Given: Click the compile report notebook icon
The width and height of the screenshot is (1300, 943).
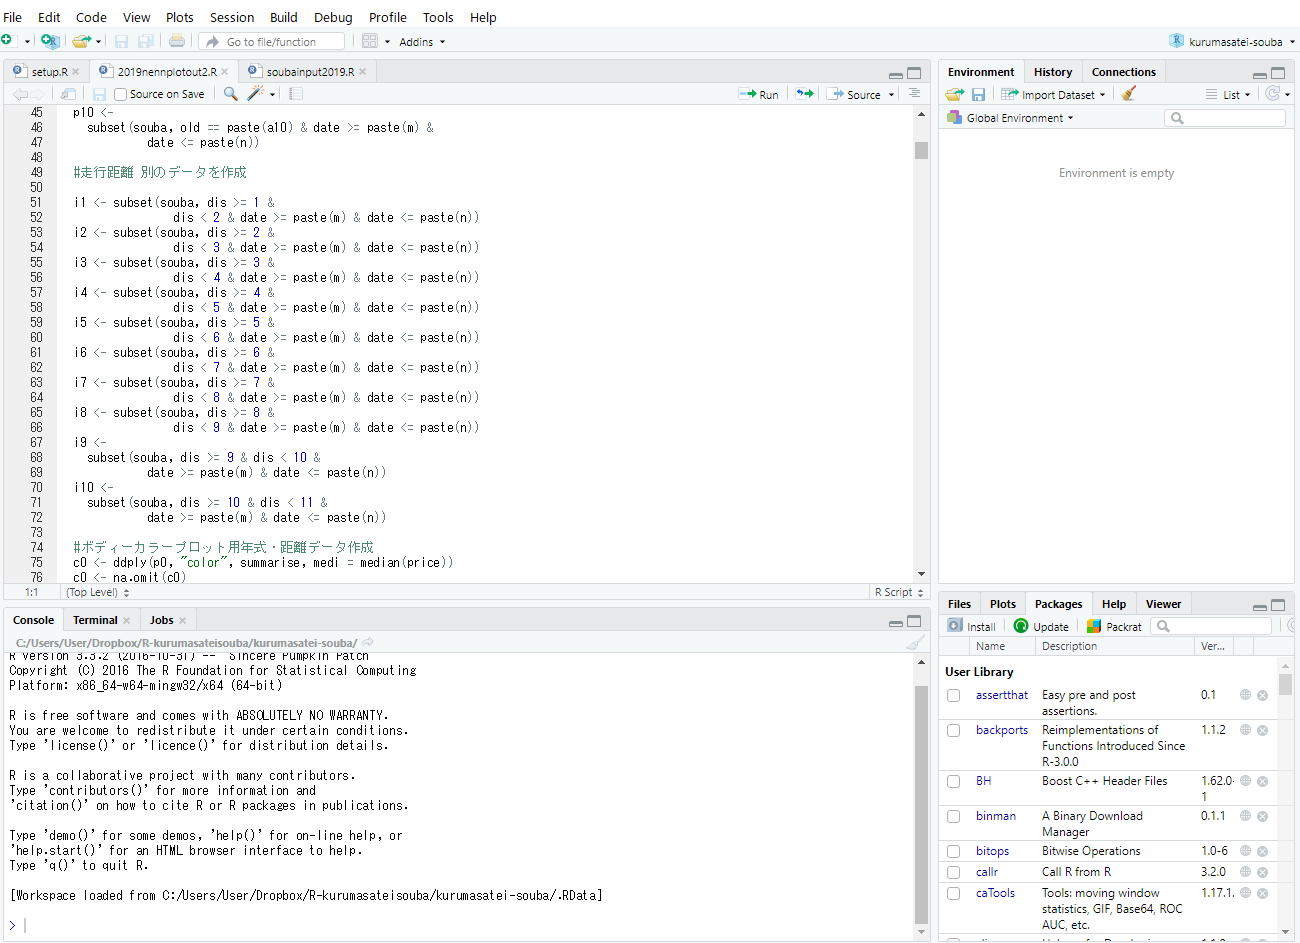Looking at the screenshot, I should [296, 94].
